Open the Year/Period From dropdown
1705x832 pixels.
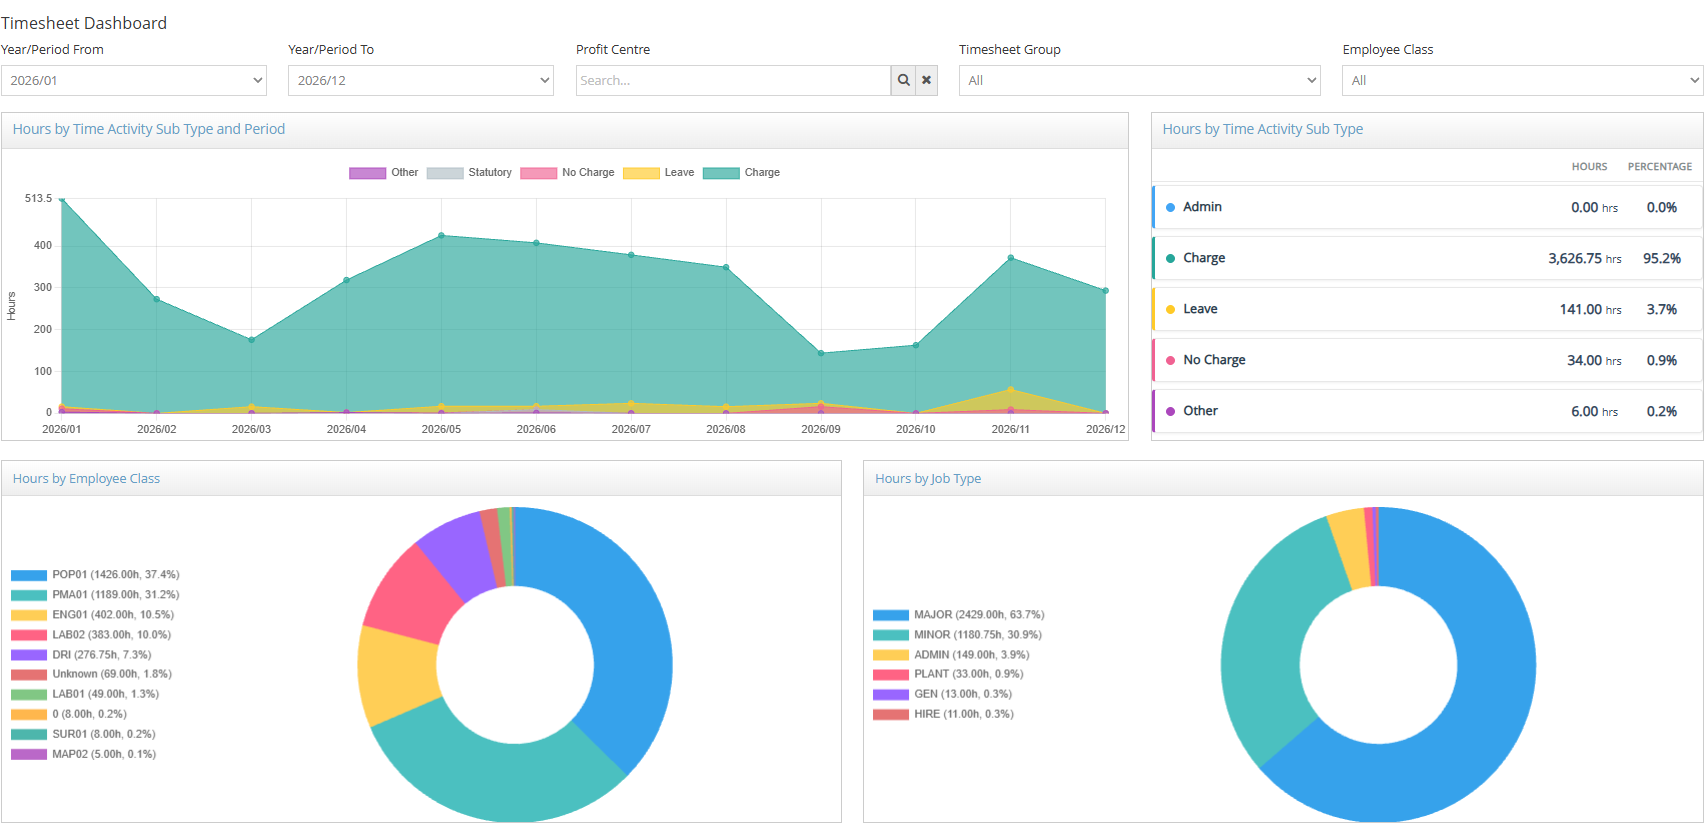[x=134, y=80]
